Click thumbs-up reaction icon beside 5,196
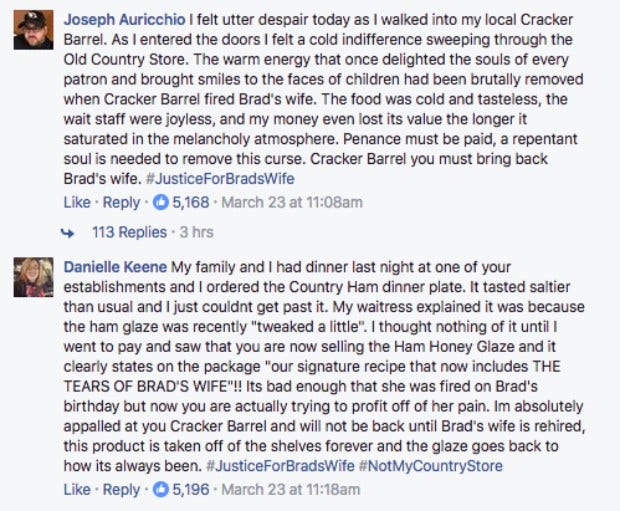This screenshot has height=511, width=620. click(161, 490)
